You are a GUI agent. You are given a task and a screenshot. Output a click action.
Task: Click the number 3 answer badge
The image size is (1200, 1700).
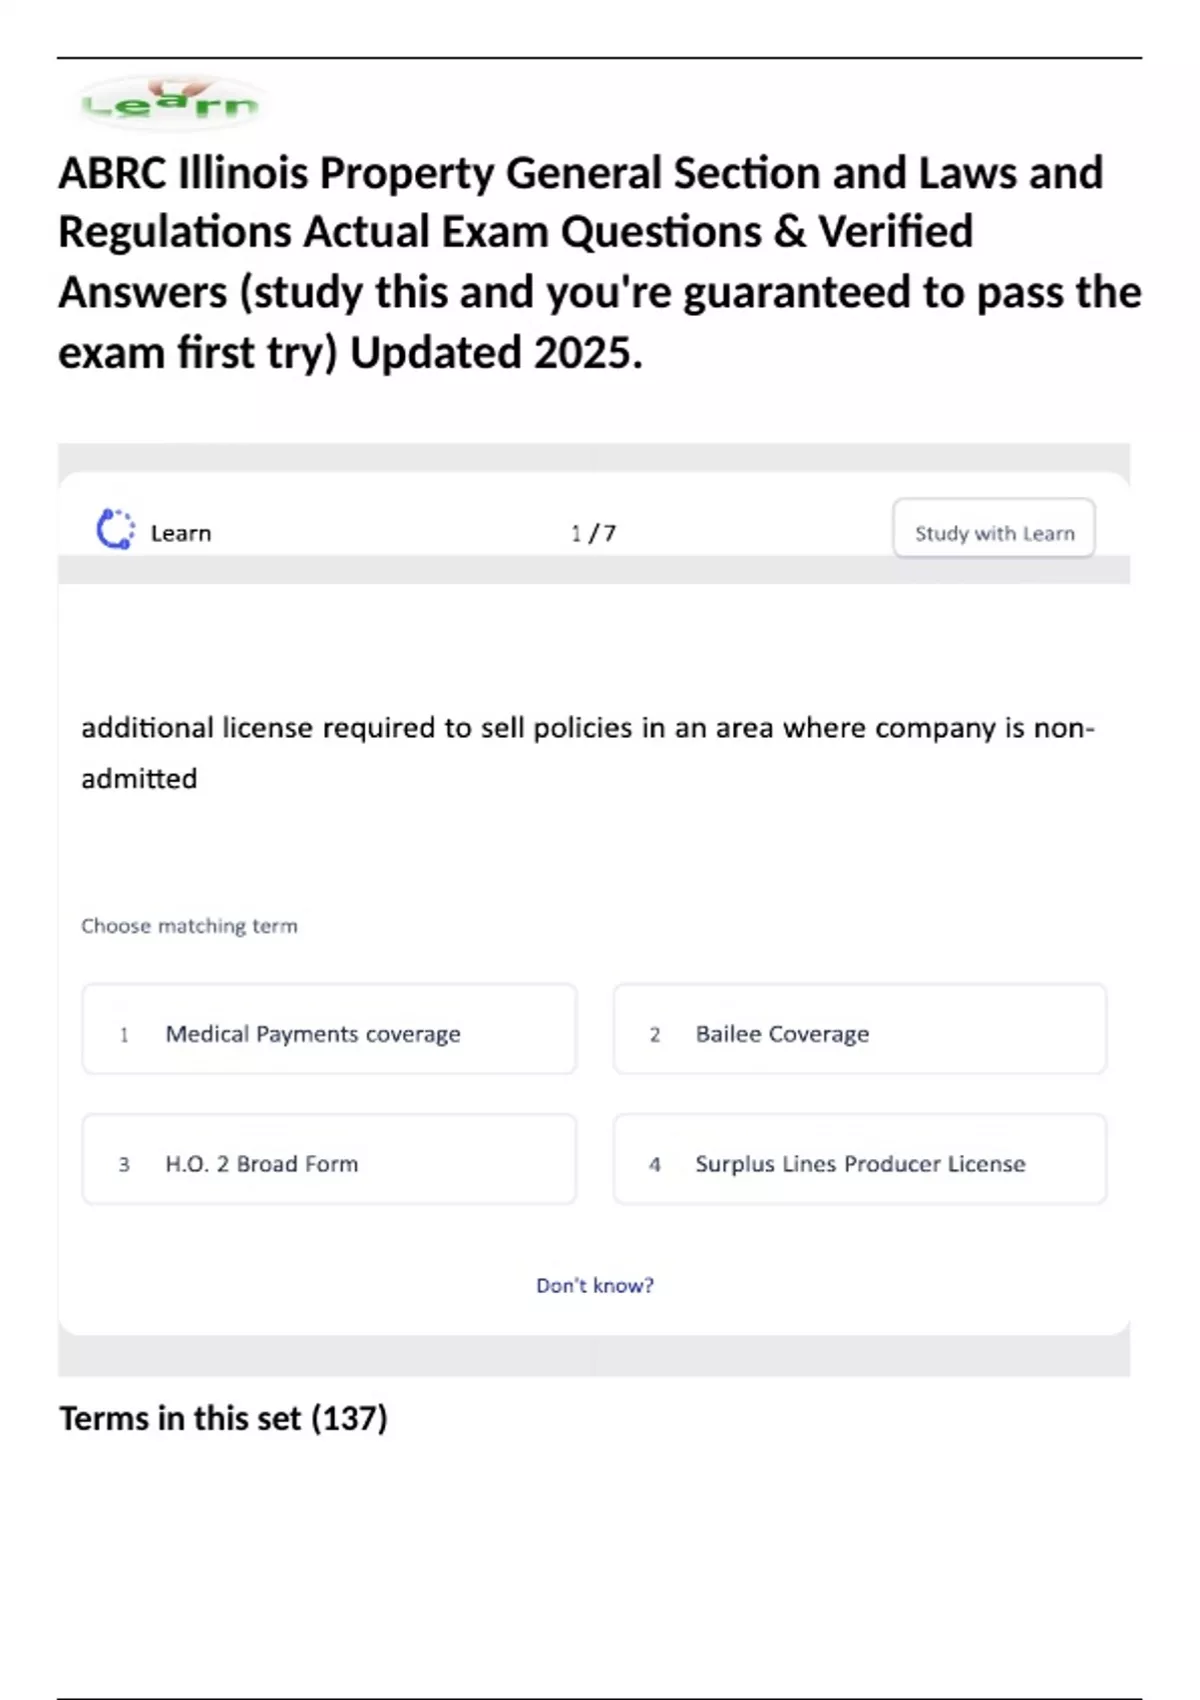(124, 1164)
